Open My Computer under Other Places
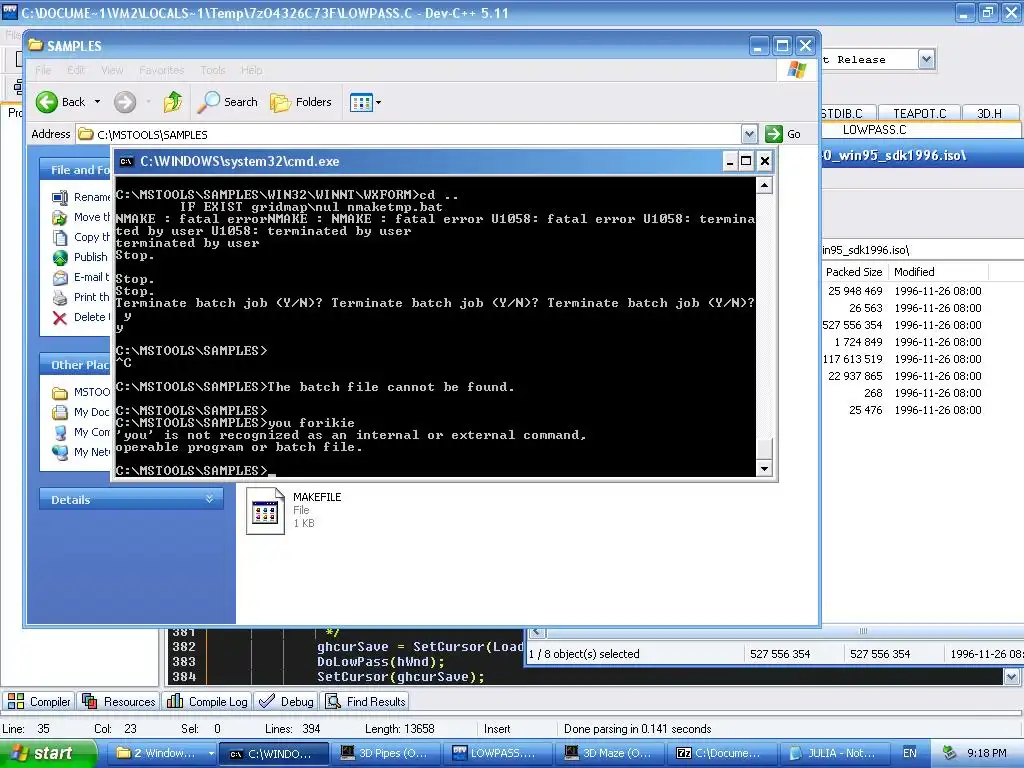Image resolution: width=1024 pixels, height=768 pixels. click(x=81, y=432)
